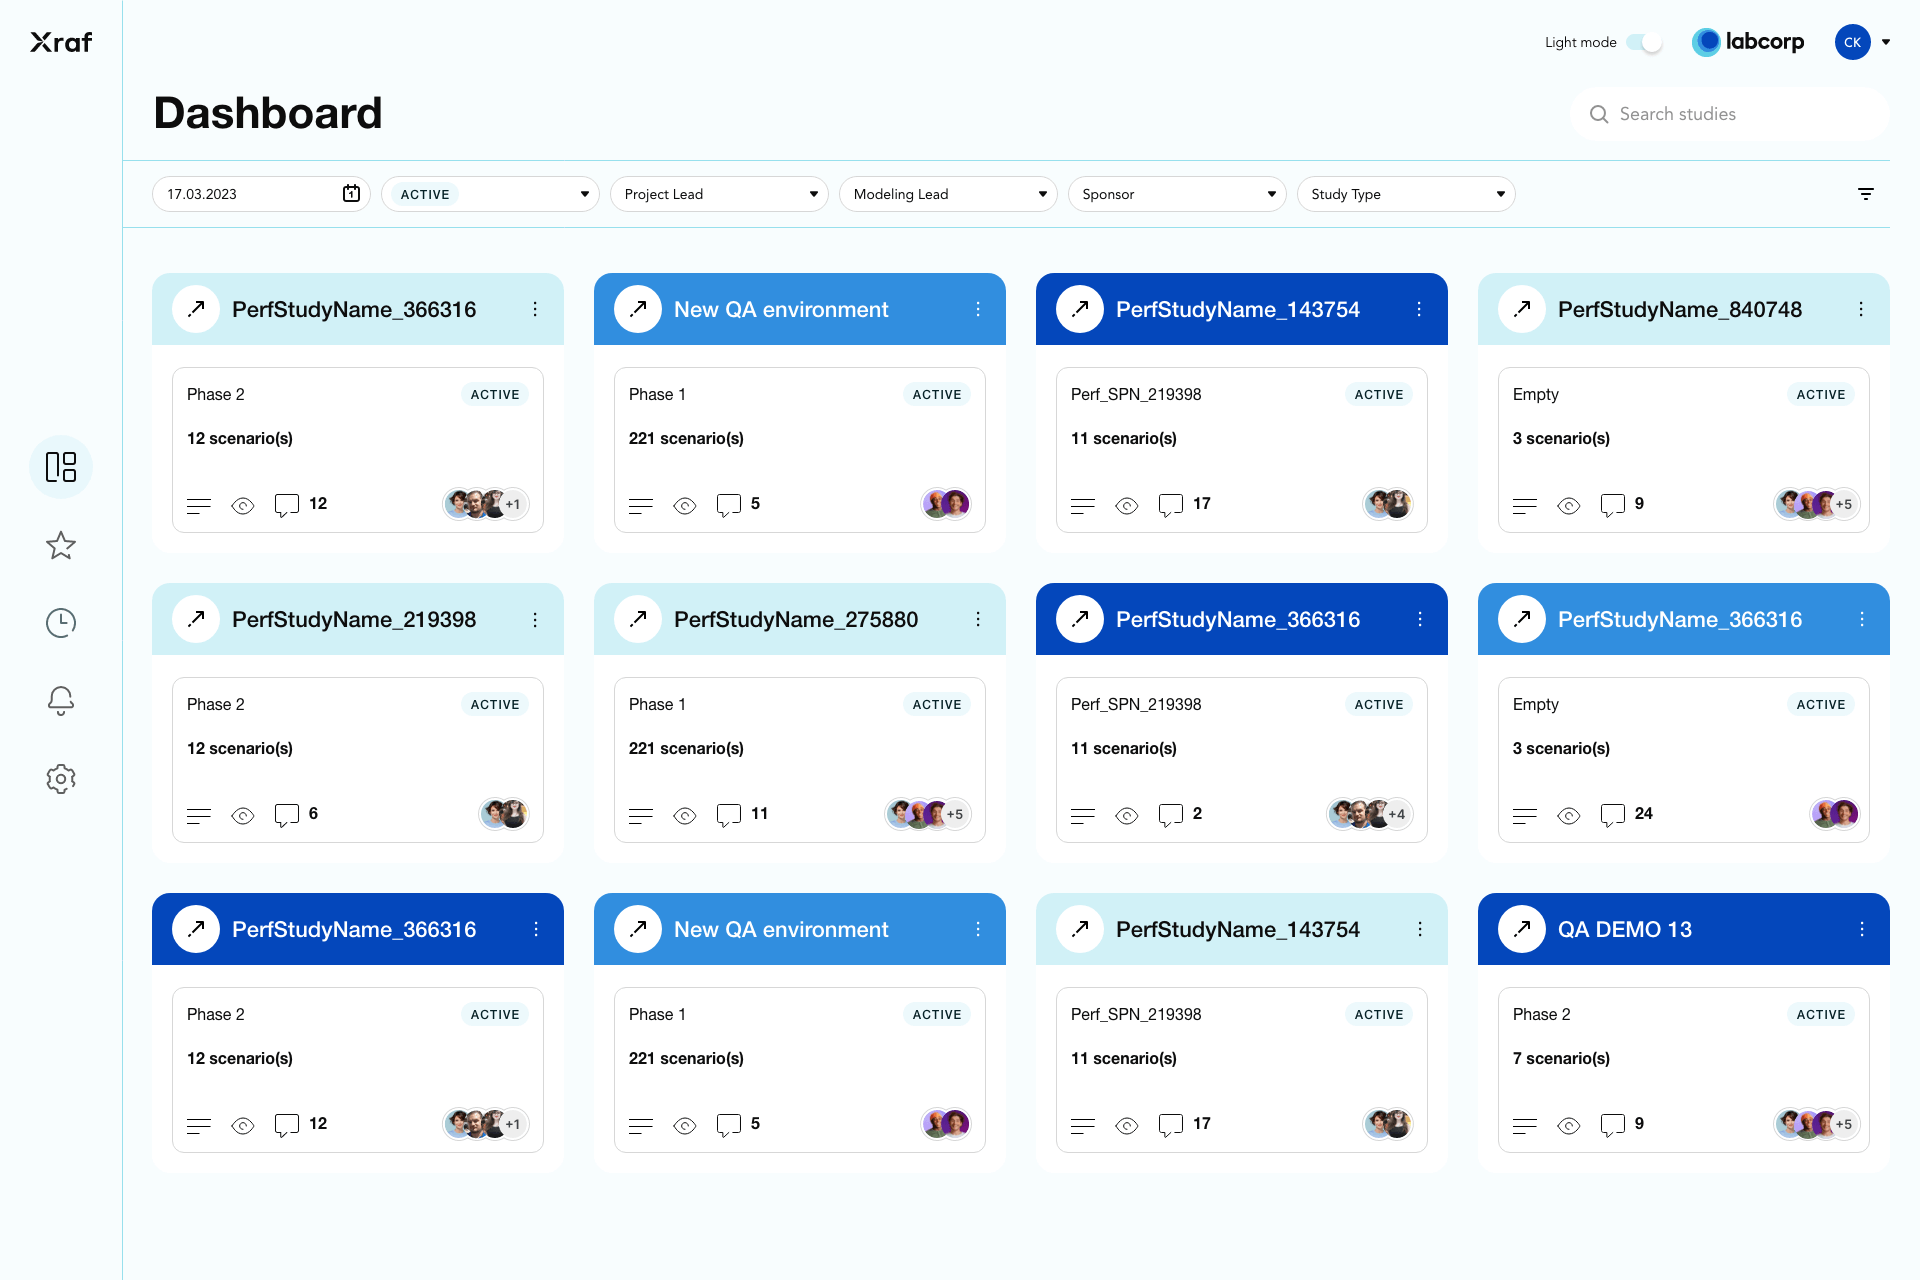Image resolution: width=1920 pixels, height=1280 pixels.
Task: Open comments icon on QA DEMO 13 card
Action: (x=1612, y=1125)
